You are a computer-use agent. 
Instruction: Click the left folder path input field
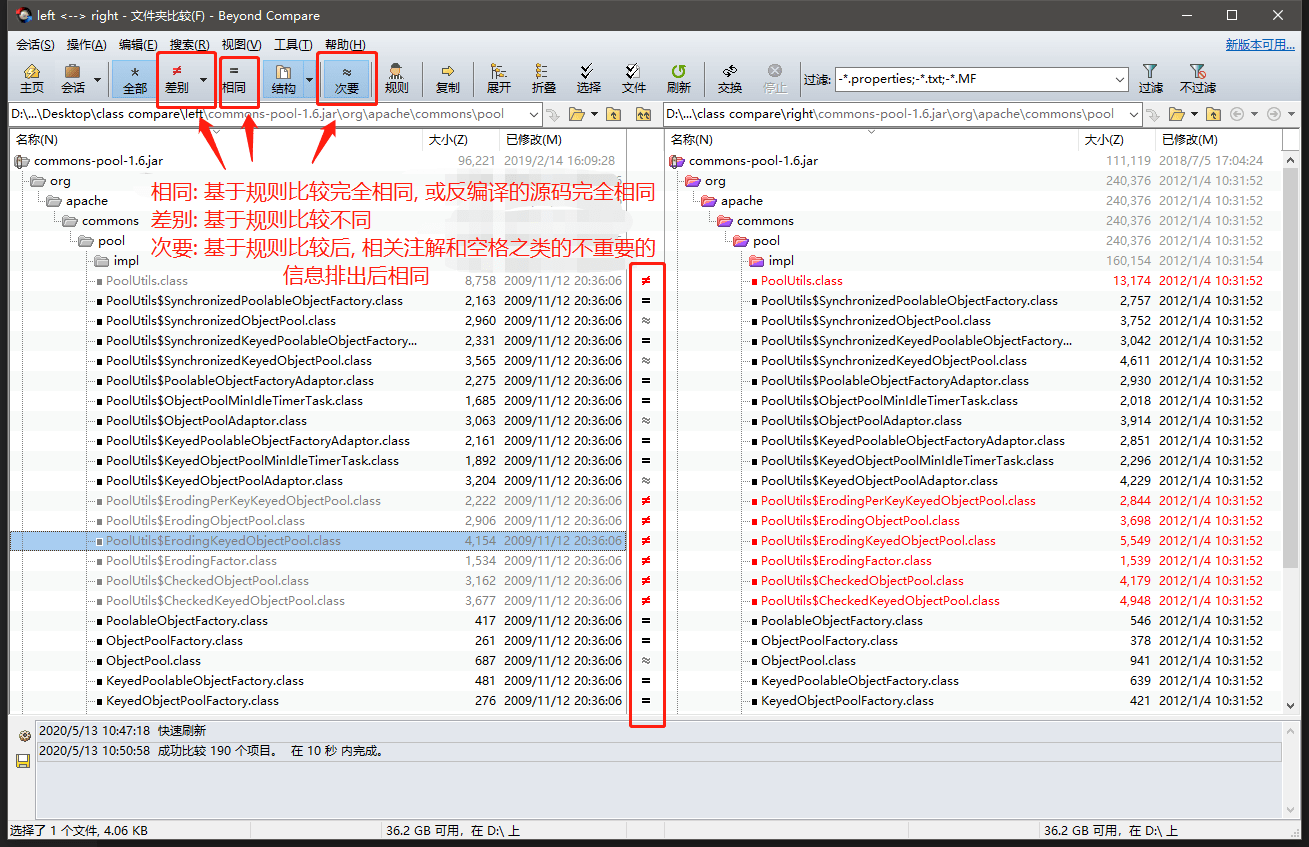[x=275, y=114]
